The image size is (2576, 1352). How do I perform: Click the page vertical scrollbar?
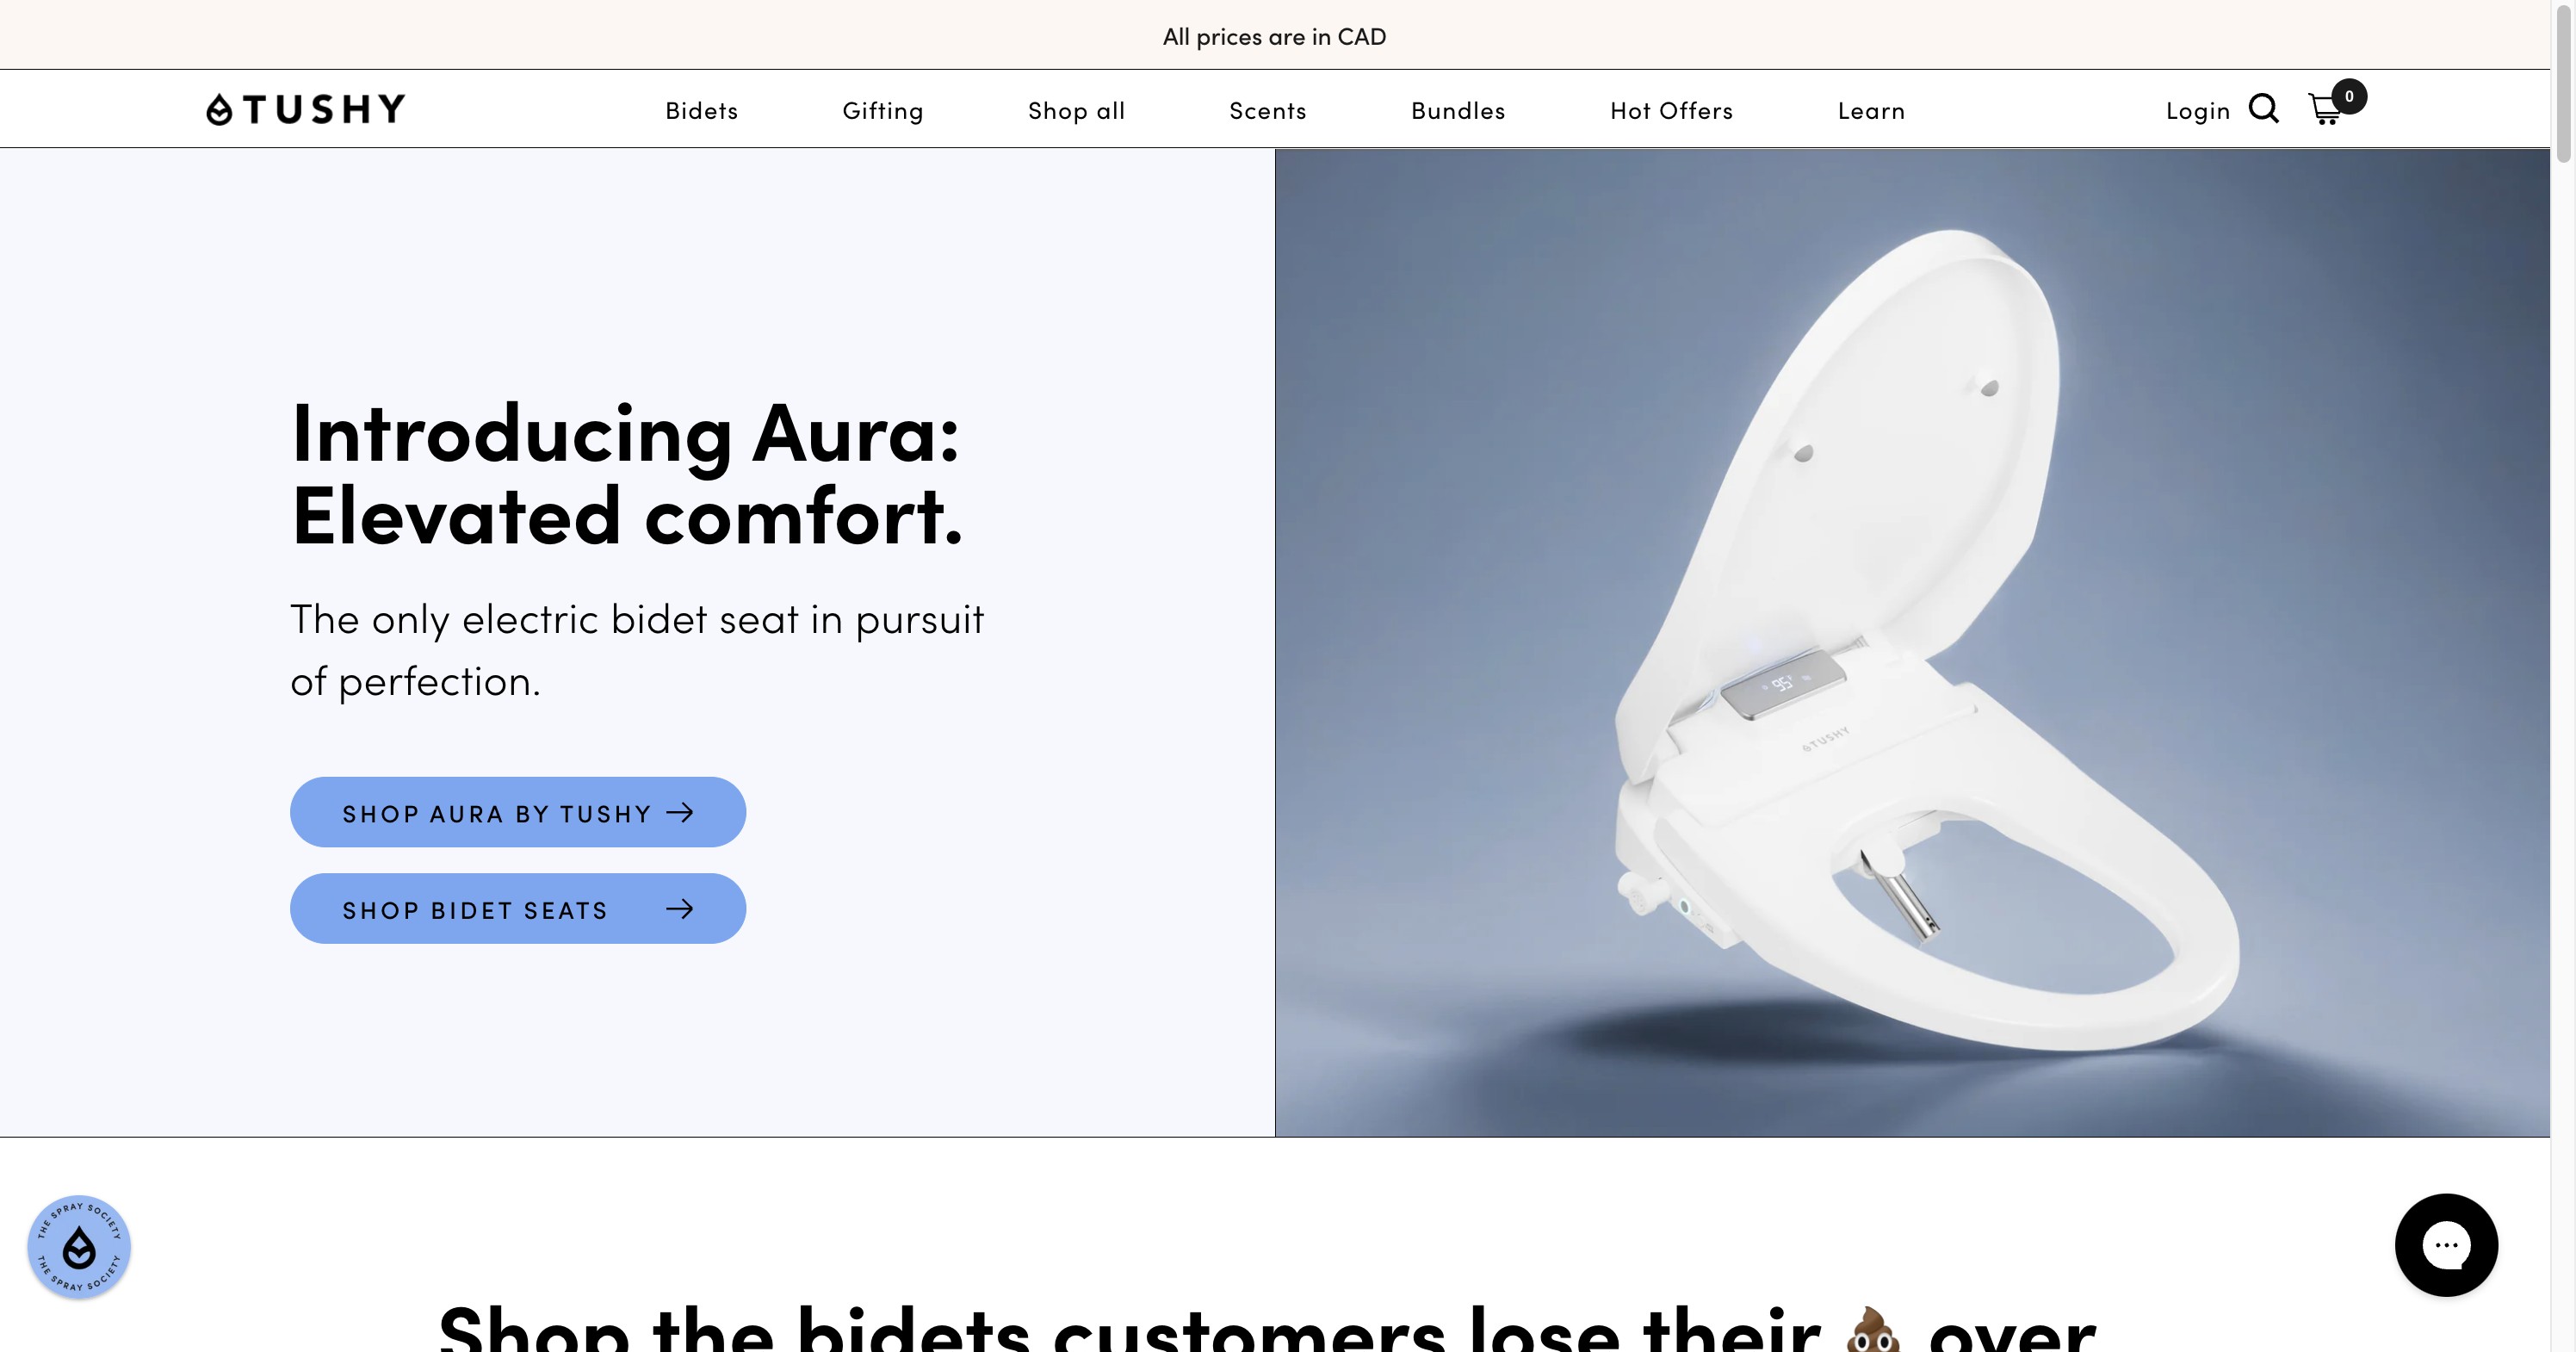click(2563, 676)
